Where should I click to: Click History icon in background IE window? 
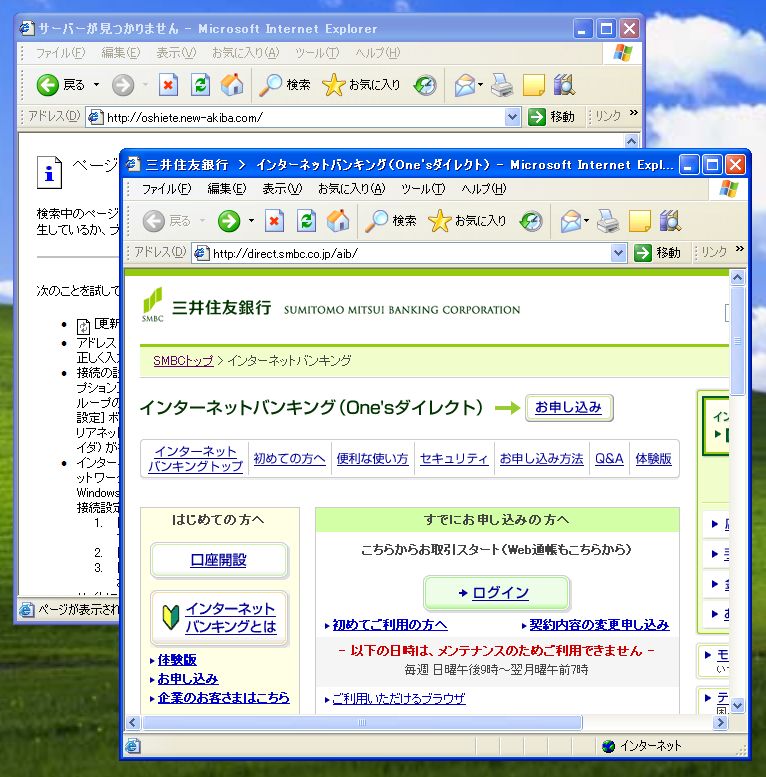(425, 85)
